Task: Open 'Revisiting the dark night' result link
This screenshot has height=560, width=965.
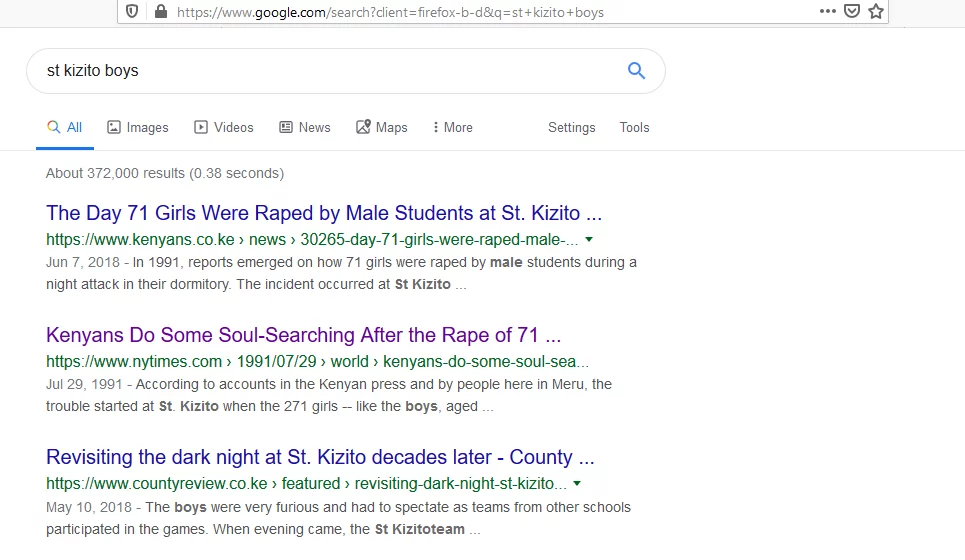Action: (x=320, y=457)
